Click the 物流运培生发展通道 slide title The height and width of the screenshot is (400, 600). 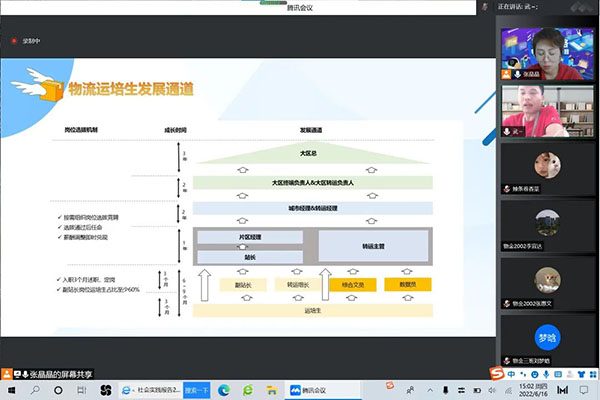pos(130,89)
